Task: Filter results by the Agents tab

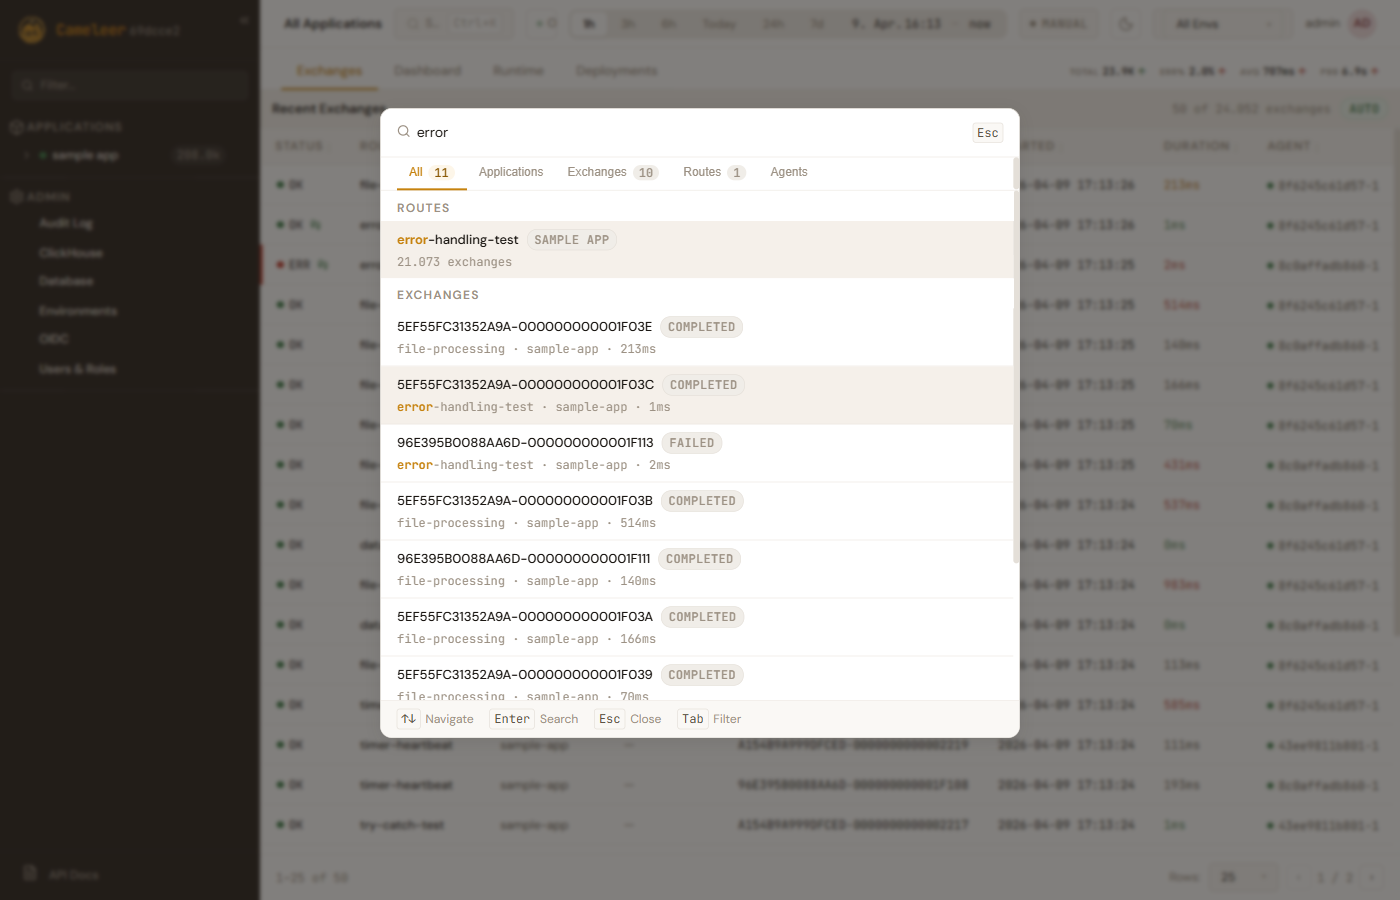Action: tap(788, 172)
